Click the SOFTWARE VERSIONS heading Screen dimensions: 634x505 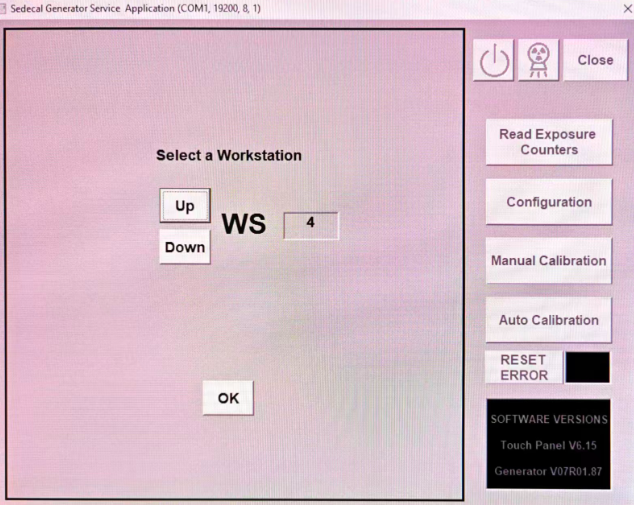[x=549, y=419]
